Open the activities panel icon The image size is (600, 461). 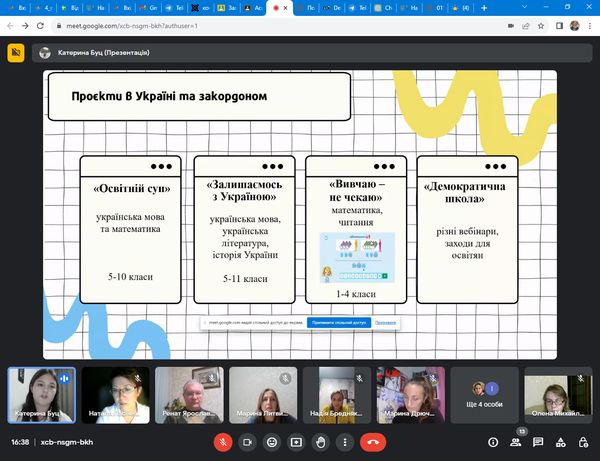click(x=561, y=441)
